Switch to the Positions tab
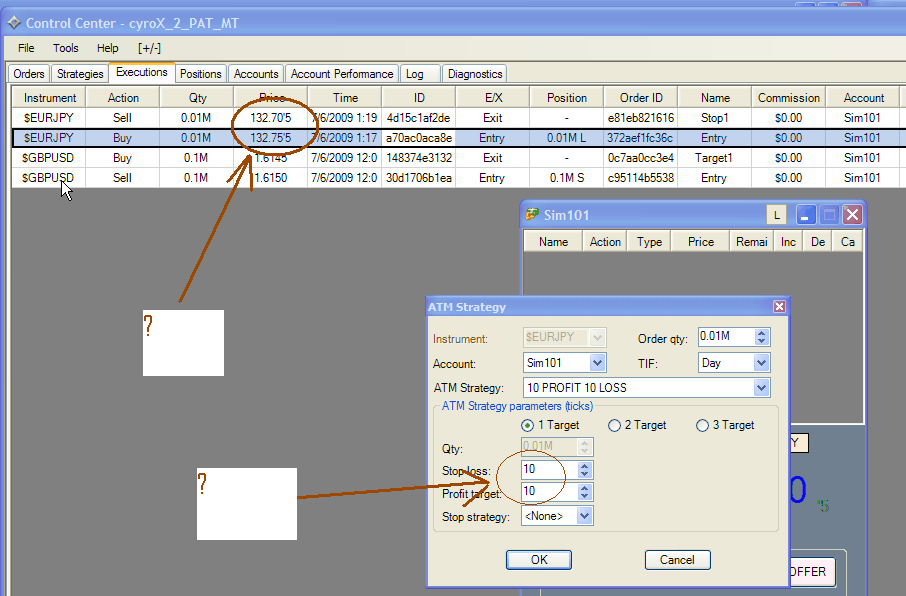 200,74
